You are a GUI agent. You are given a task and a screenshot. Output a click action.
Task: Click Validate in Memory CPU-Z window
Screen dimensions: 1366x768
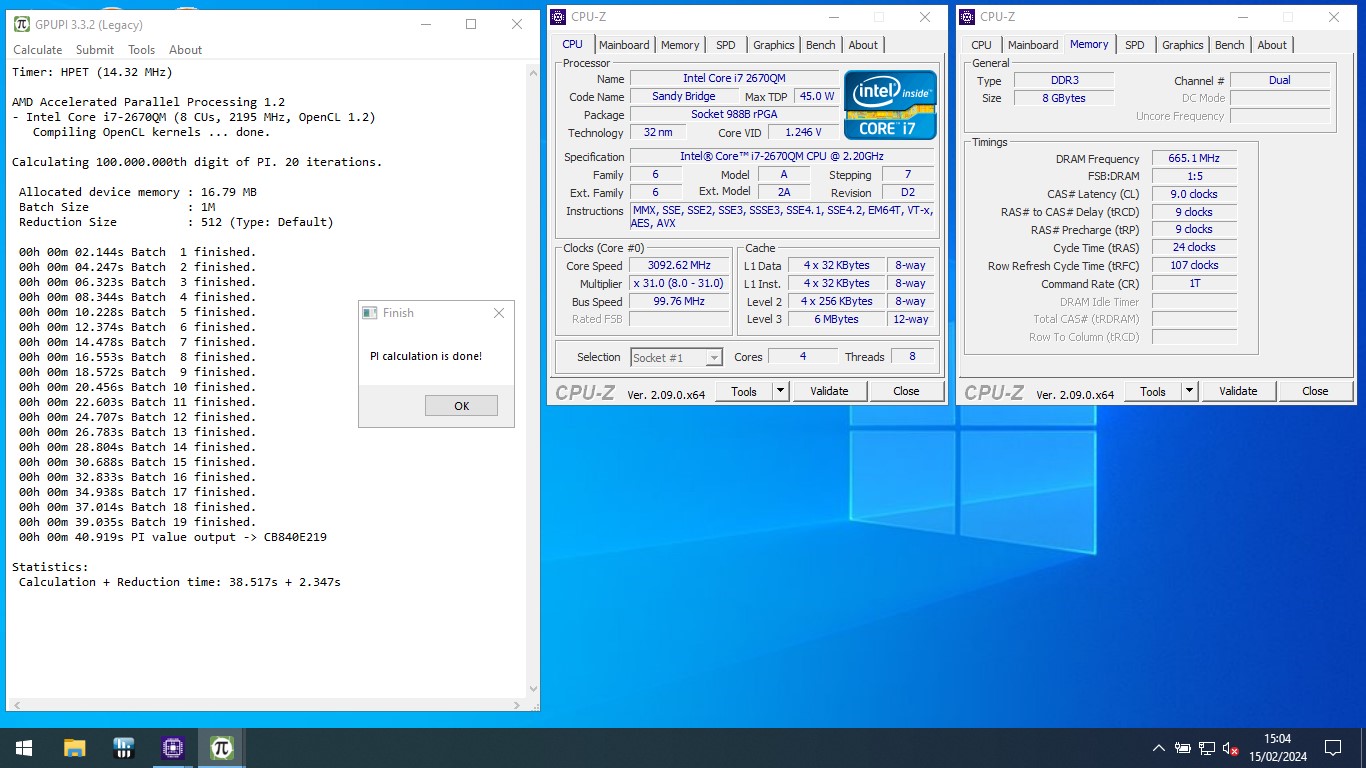[x=1238, y=391]
